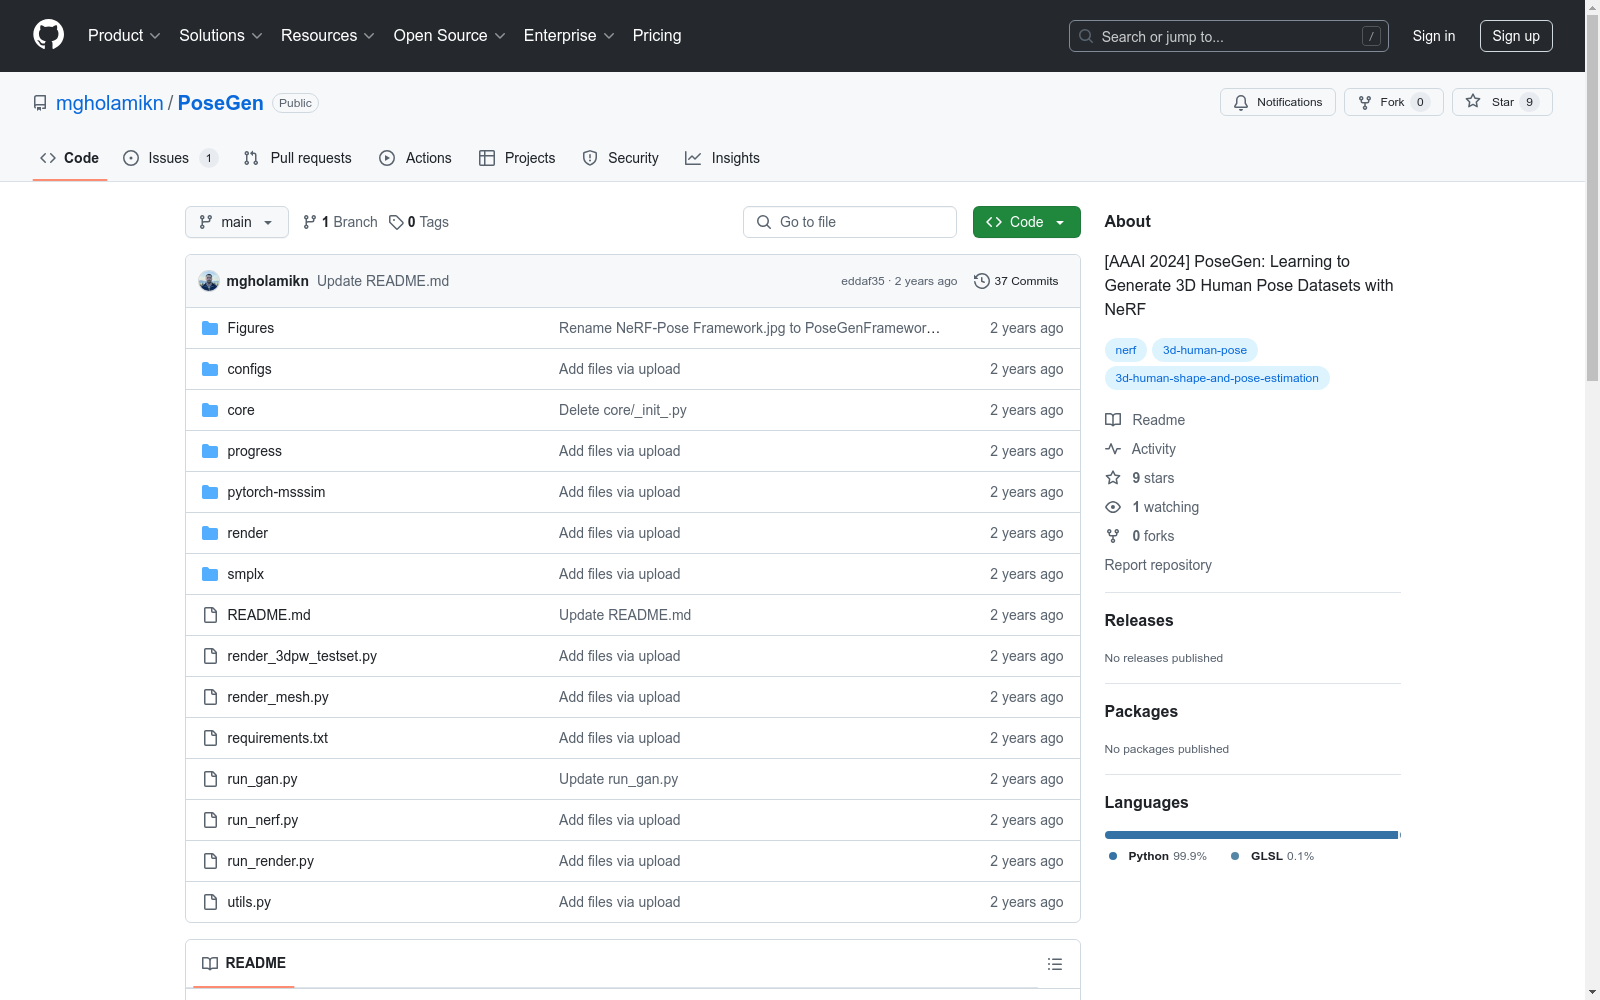Click the configs folder icon
This screenshot has height=1000, width=1600.
[x=210, y=369]
